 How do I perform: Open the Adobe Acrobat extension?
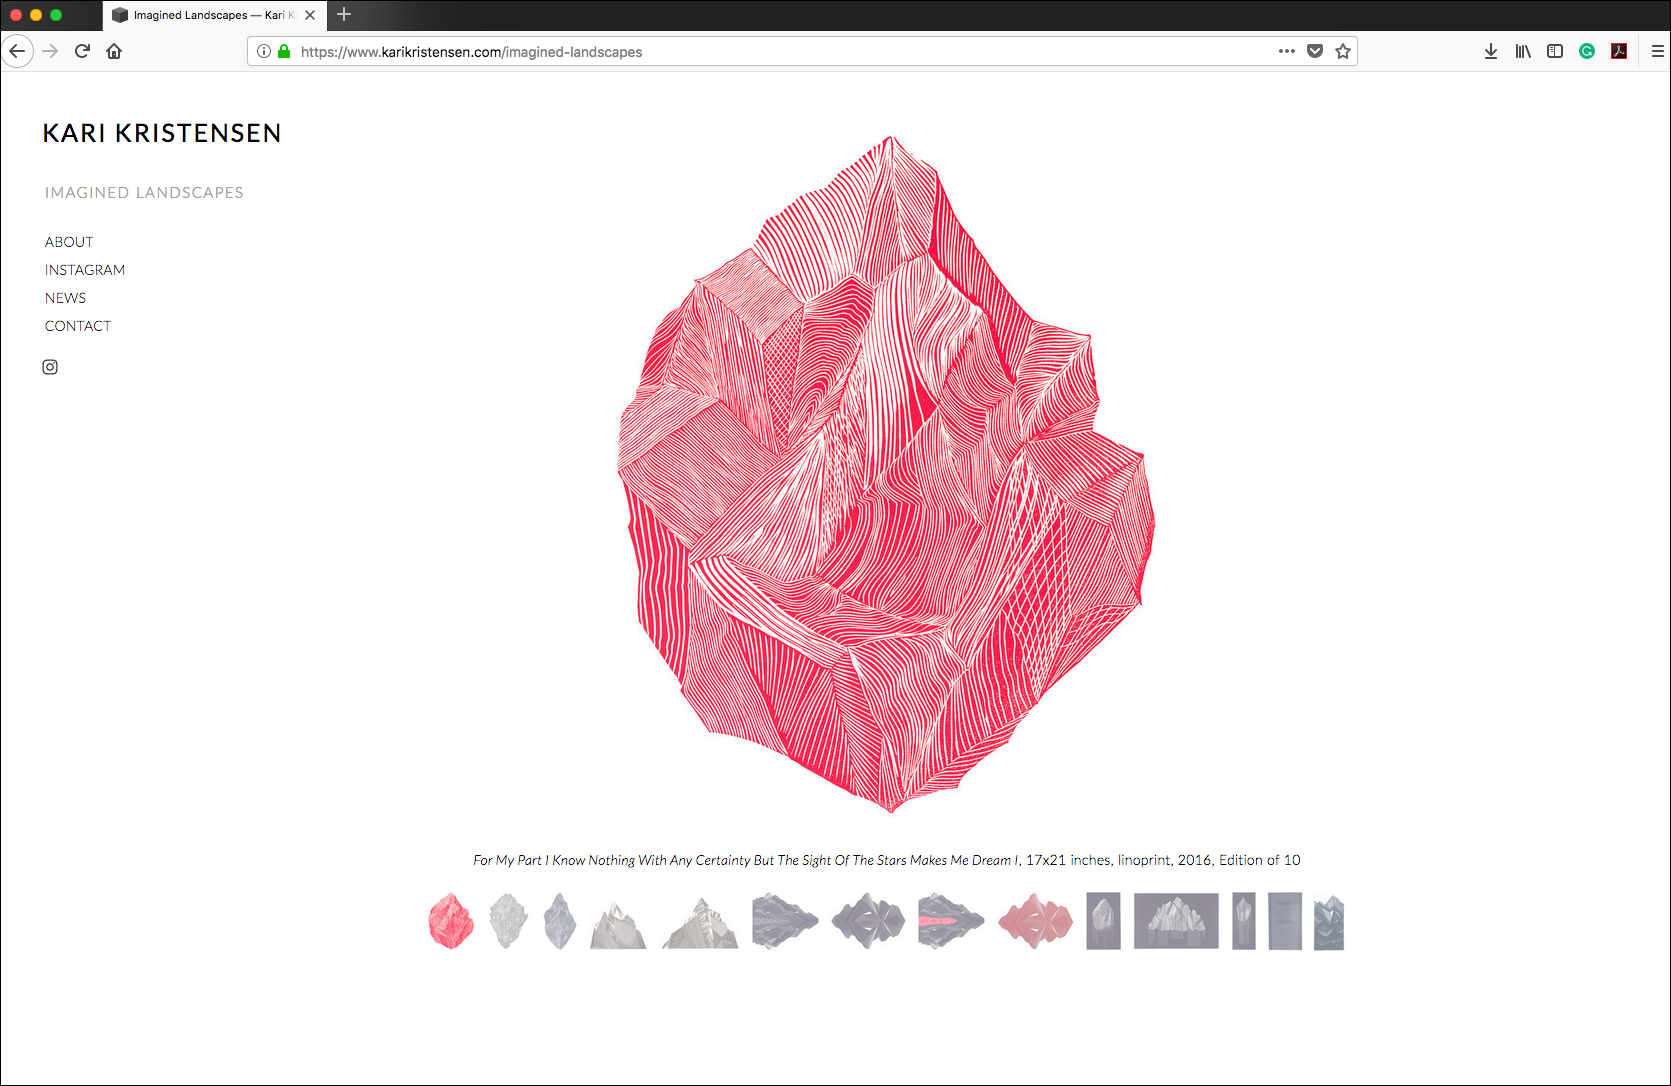1618,51
